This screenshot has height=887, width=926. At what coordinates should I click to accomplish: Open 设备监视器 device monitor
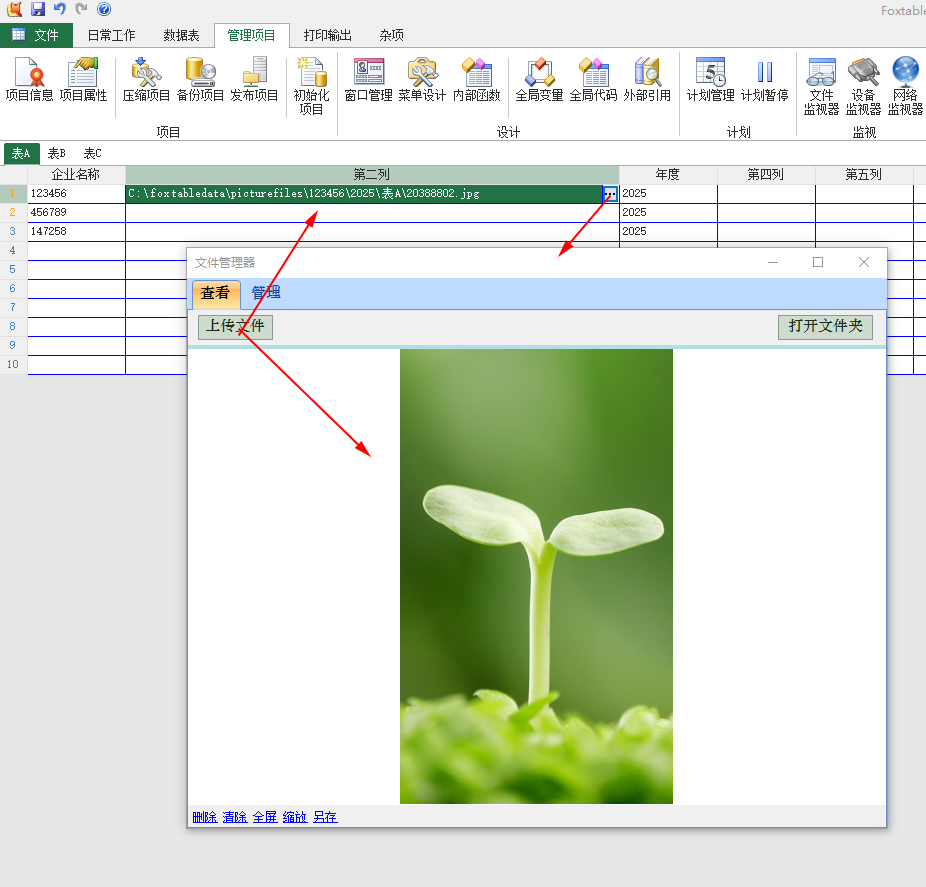pos(863,86)
